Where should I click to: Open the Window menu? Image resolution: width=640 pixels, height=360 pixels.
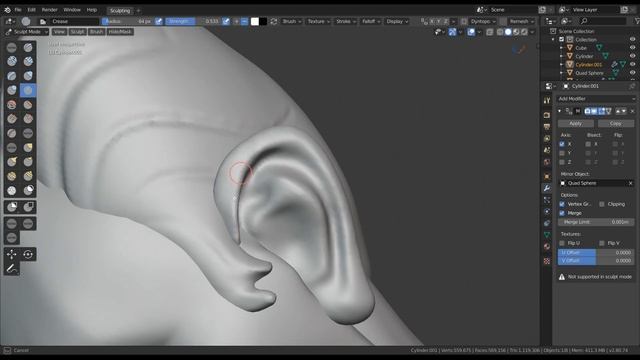[72, 10]
